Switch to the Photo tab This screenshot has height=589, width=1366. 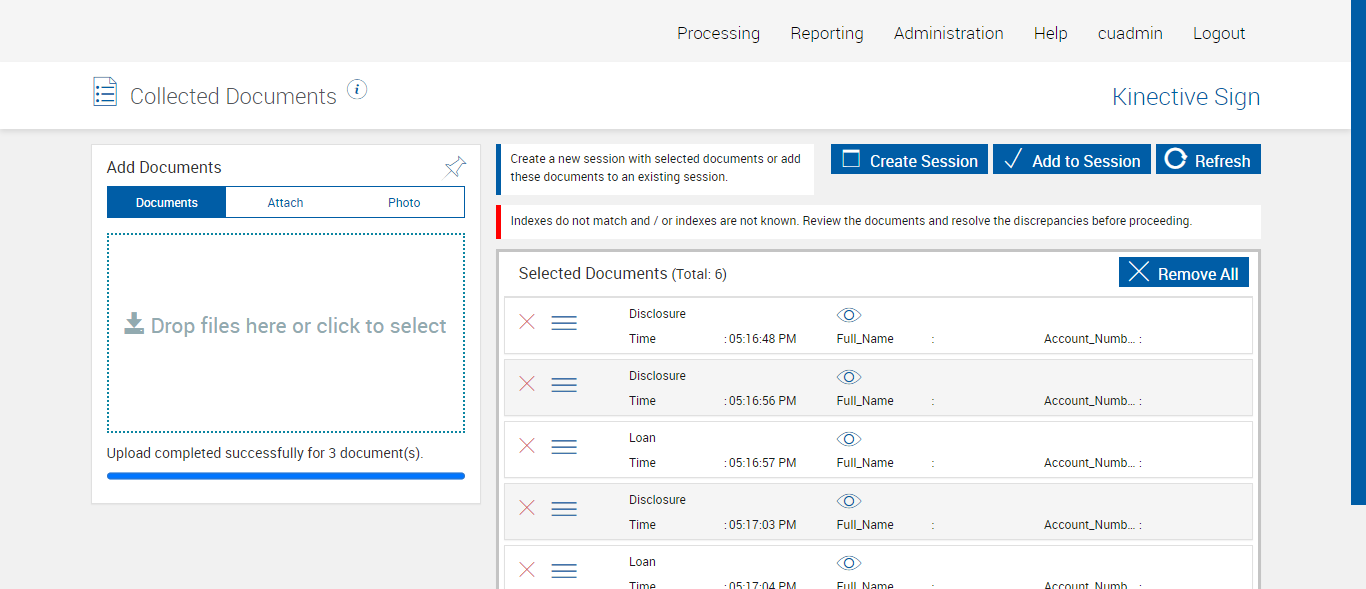(404, 202)
